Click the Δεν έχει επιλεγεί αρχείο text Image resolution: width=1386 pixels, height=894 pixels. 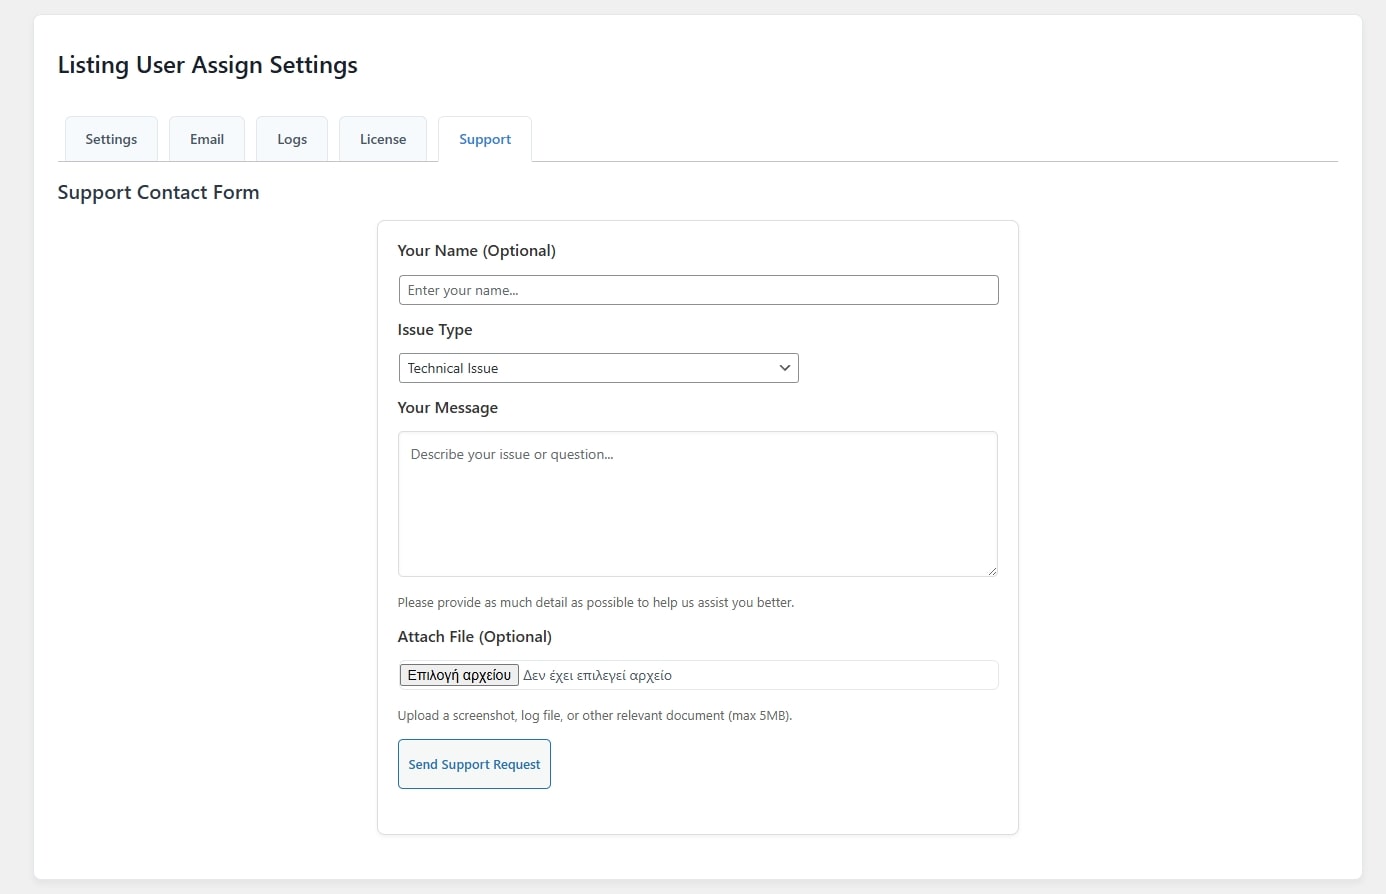pos(598,676)
